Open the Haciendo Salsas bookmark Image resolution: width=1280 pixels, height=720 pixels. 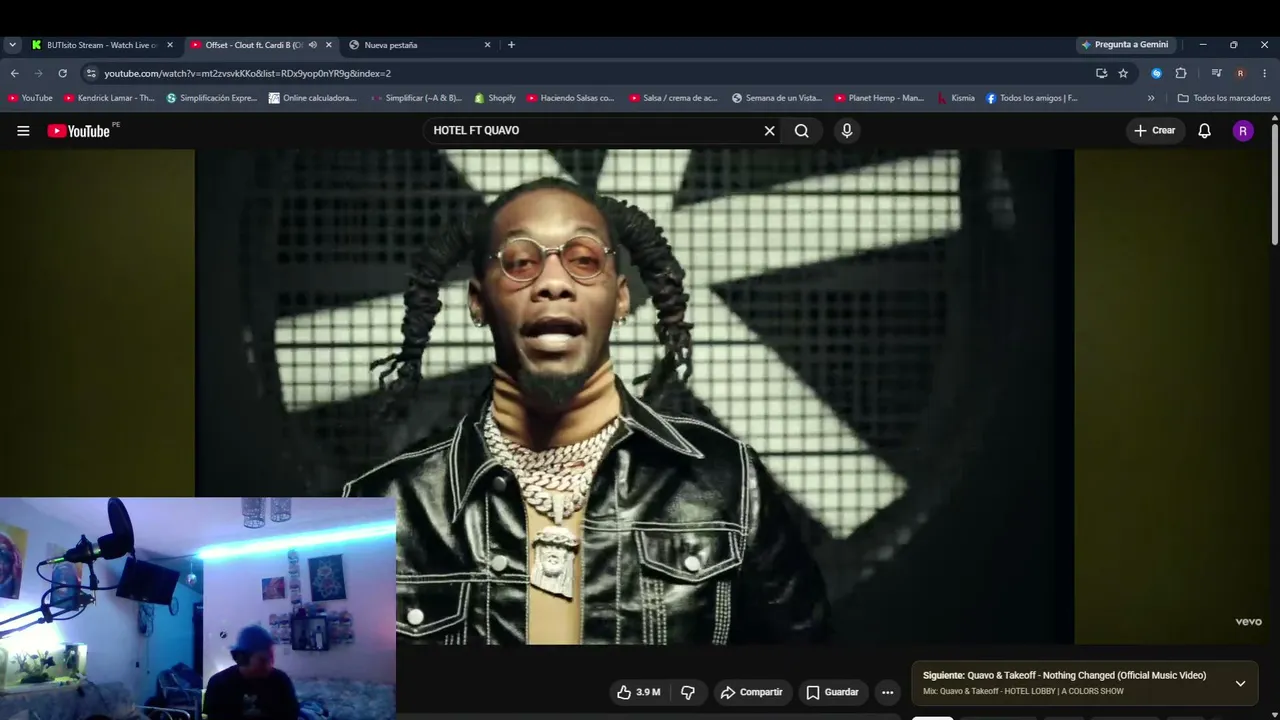[x=571, y=98]
